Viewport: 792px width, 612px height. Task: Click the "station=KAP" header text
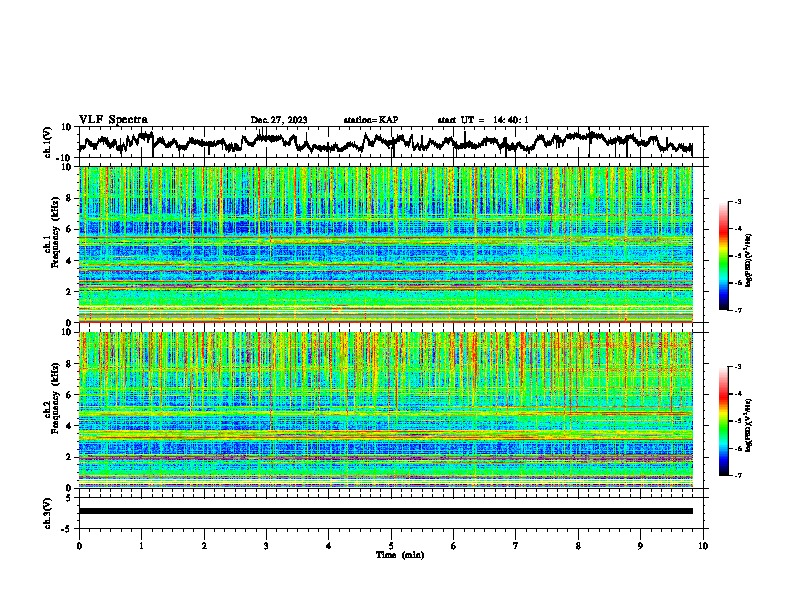coord(371,120)
